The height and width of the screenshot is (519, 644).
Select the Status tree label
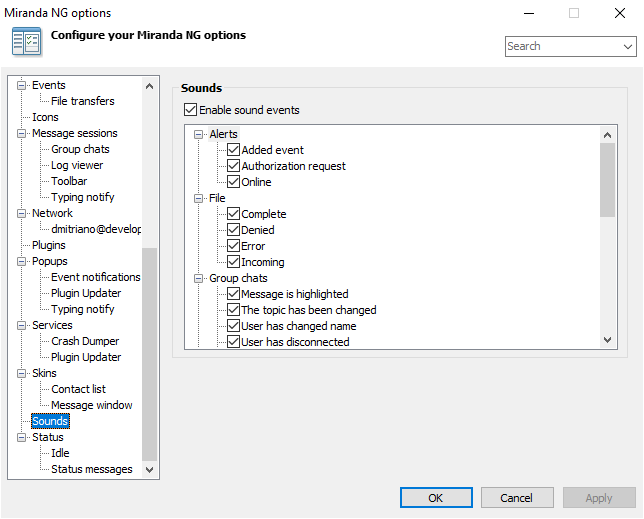pos(48,437)
